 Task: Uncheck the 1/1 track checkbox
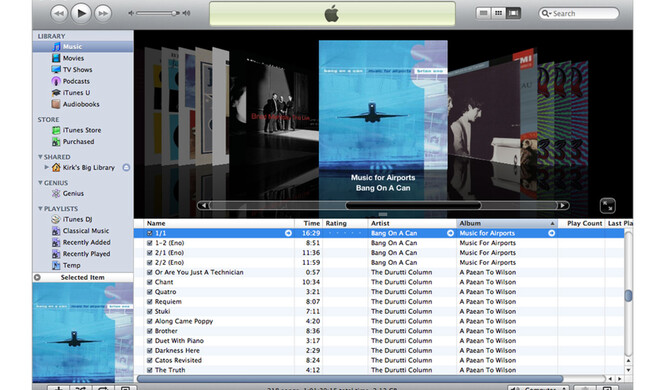tap(149, 233)
